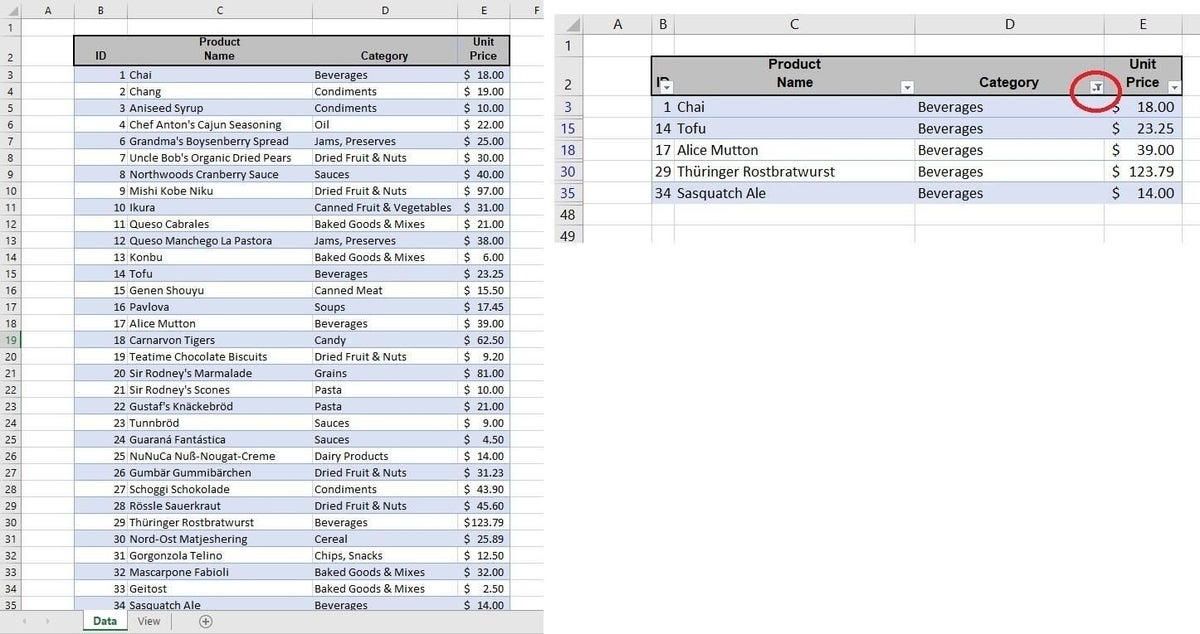Click the New Sheet plus icon
The height and width of the screenshot is (634, 1200).
tap(206, 622)
